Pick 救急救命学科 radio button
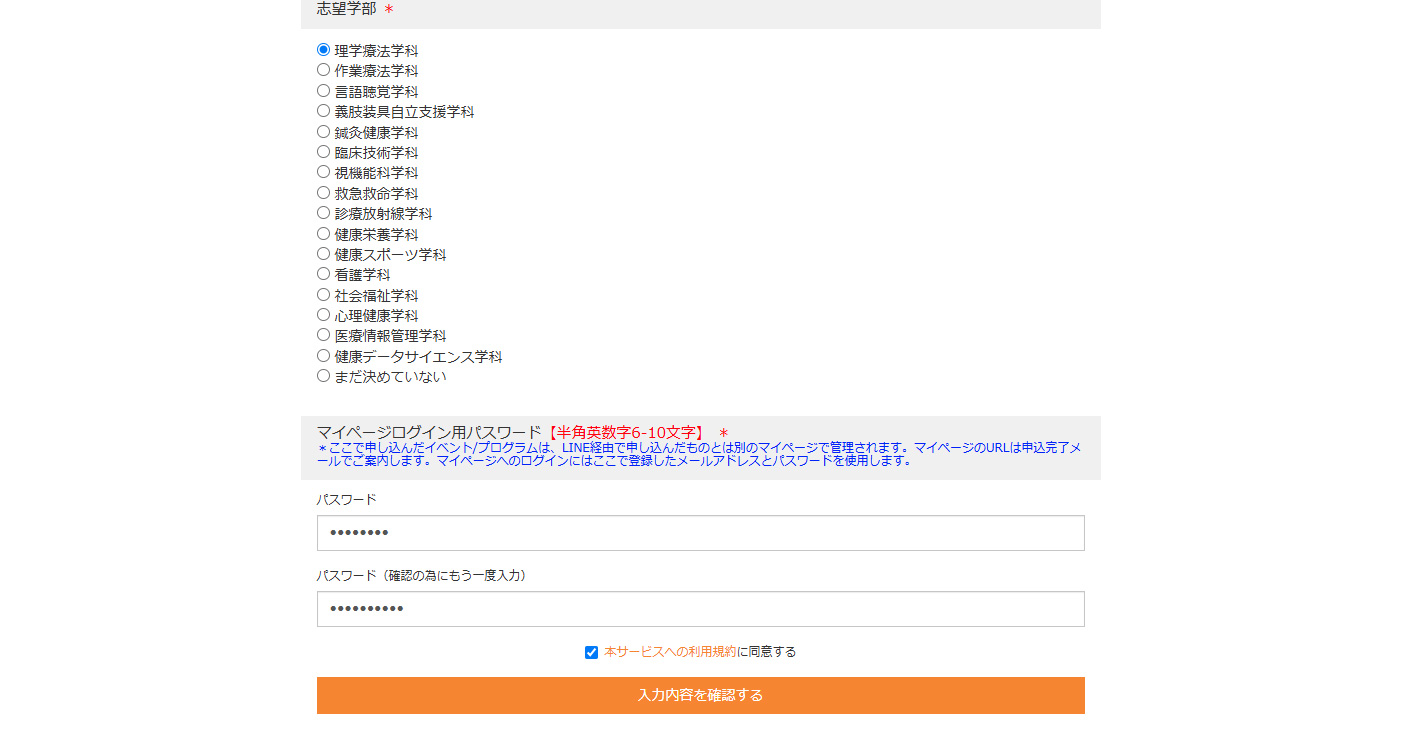Viewport: 1408px width, 755px height. click(323, 193)
